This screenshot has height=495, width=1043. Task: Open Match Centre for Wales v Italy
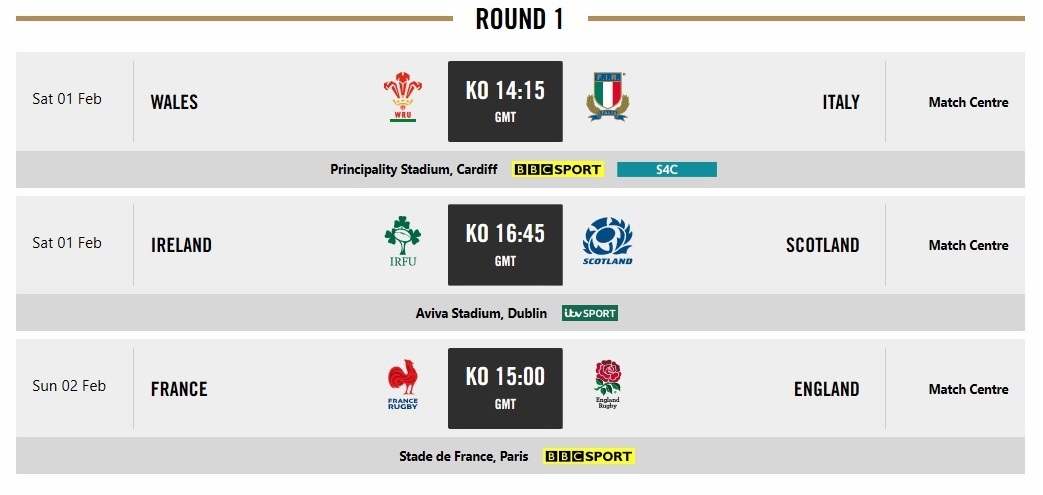click(968, 102)
